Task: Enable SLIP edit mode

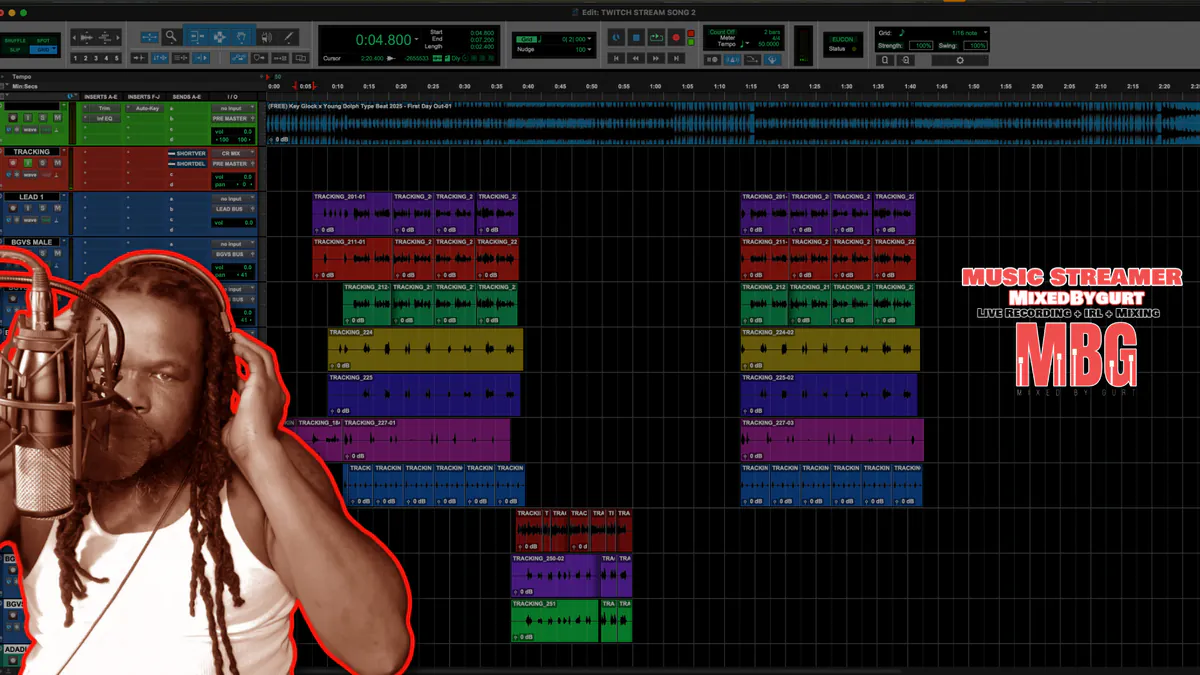Action: click(15, 50)
